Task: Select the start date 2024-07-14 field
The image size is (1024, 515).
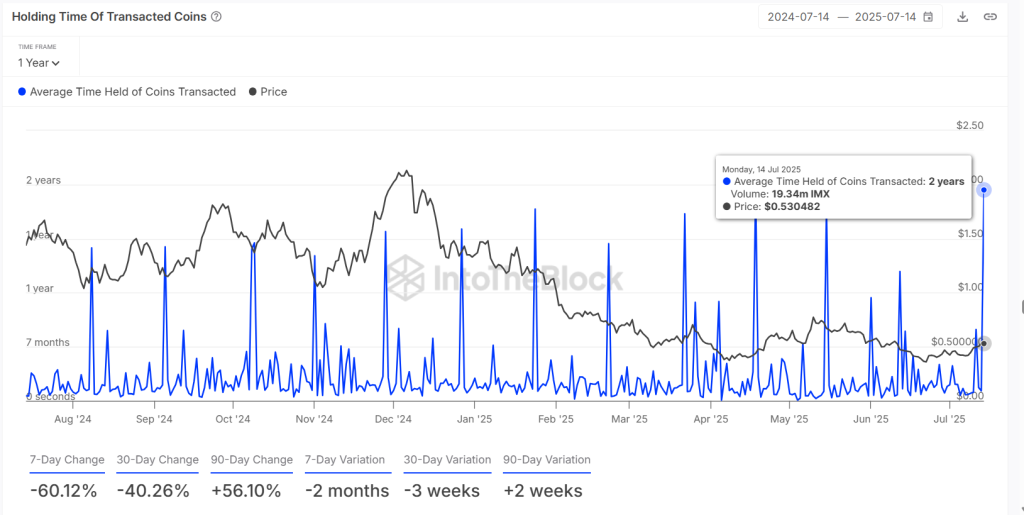Action: (x=800, y=17)
